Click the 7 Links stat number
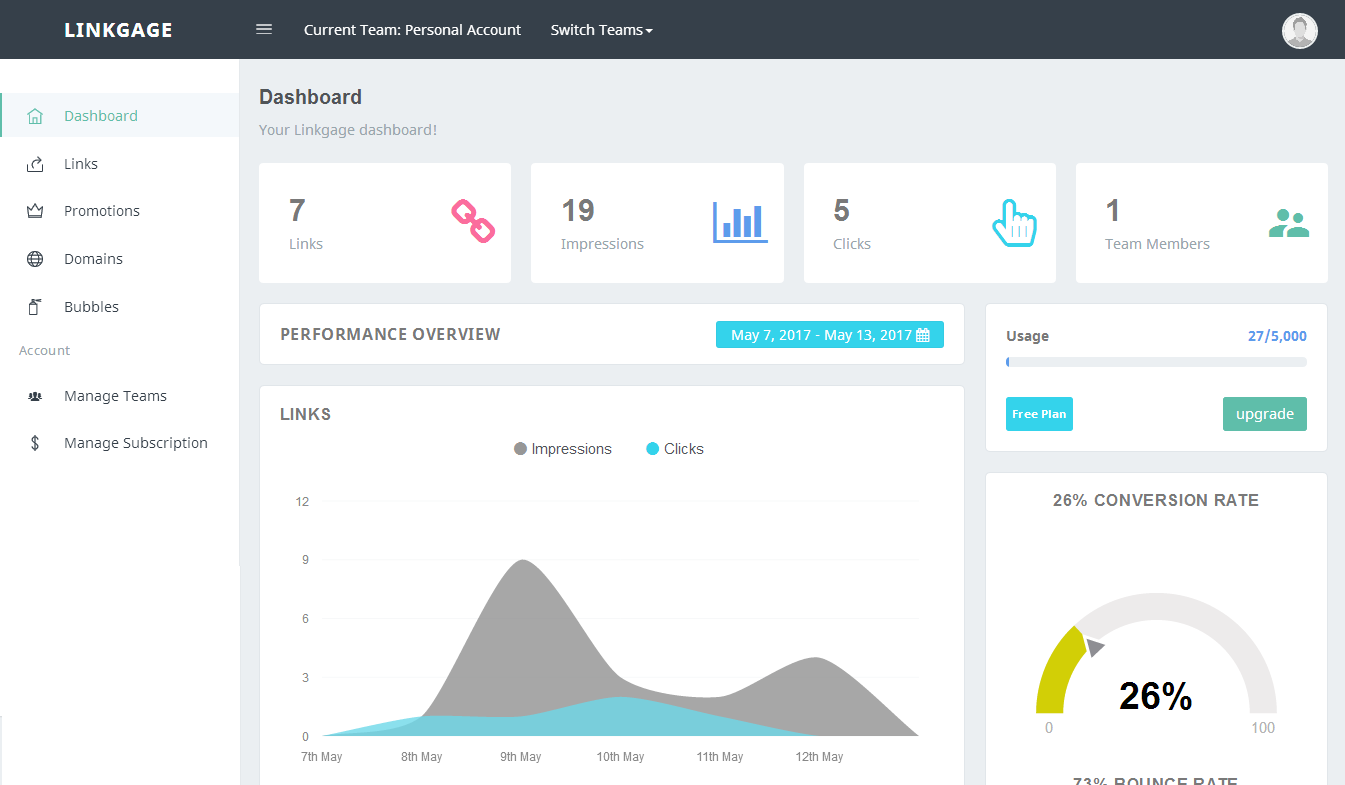This screenshot has width=1345, height=785. pyautogui.click(x=297, y=211)
